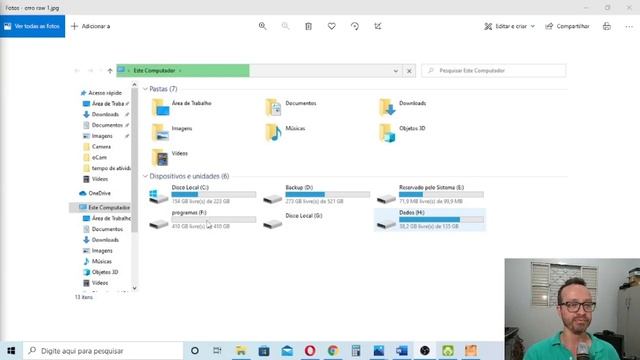Open Cortana from the taskbar
The height and width of the screenshot is (360, 640).
[x=195, y=351]
